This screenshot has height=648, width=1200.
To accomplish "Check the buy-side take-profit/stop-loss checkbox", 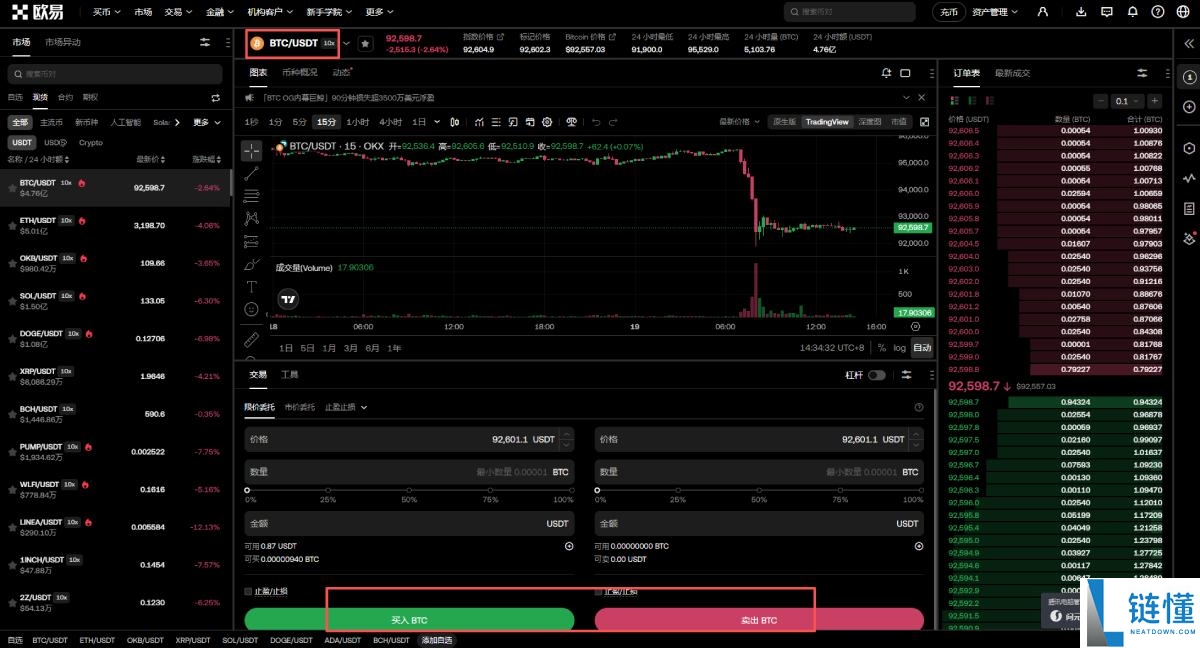I will (249, 591).
